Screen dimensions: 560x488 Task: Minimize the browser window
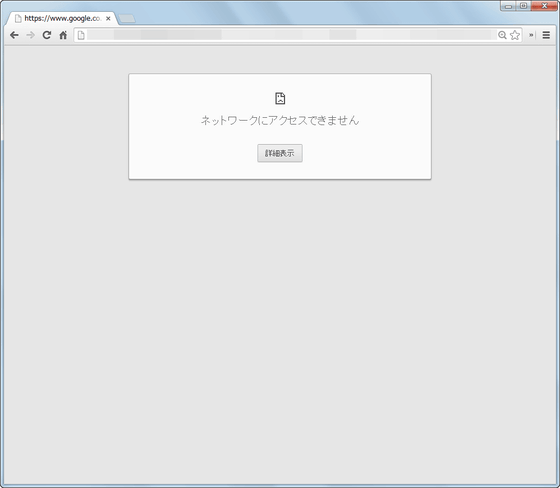point(508,6)
